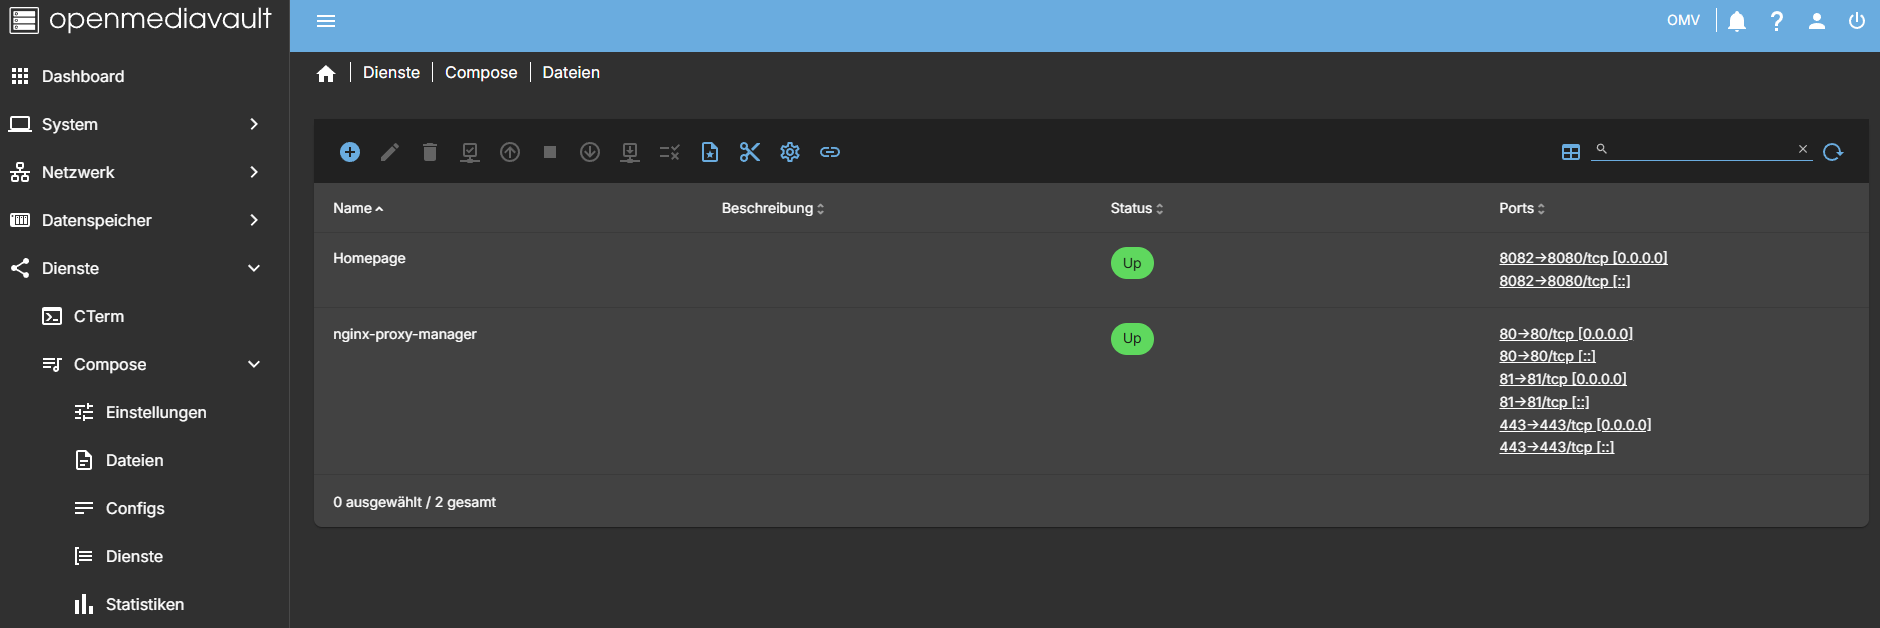This screenshot has width=1880, height=628.
Task: Expand the System menu chevron
Action: (254, 124)
